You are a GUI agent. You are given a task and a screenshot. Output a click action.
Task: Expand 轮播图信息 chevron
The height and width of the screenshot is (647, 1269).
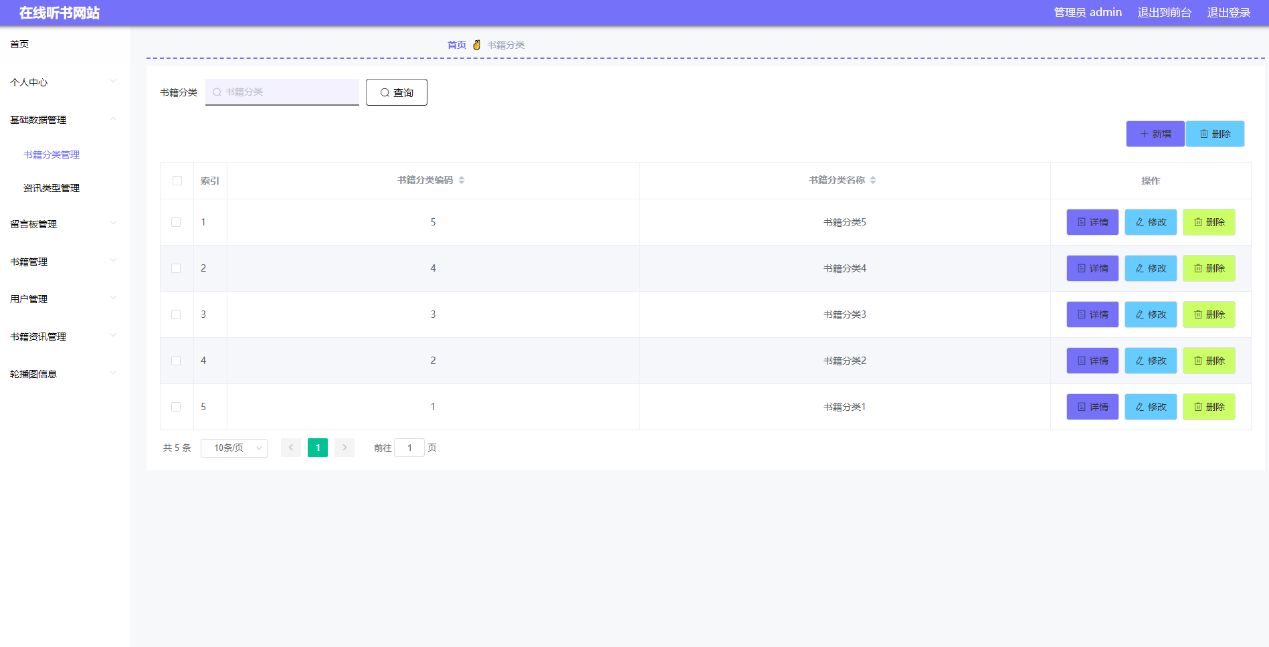113,373
